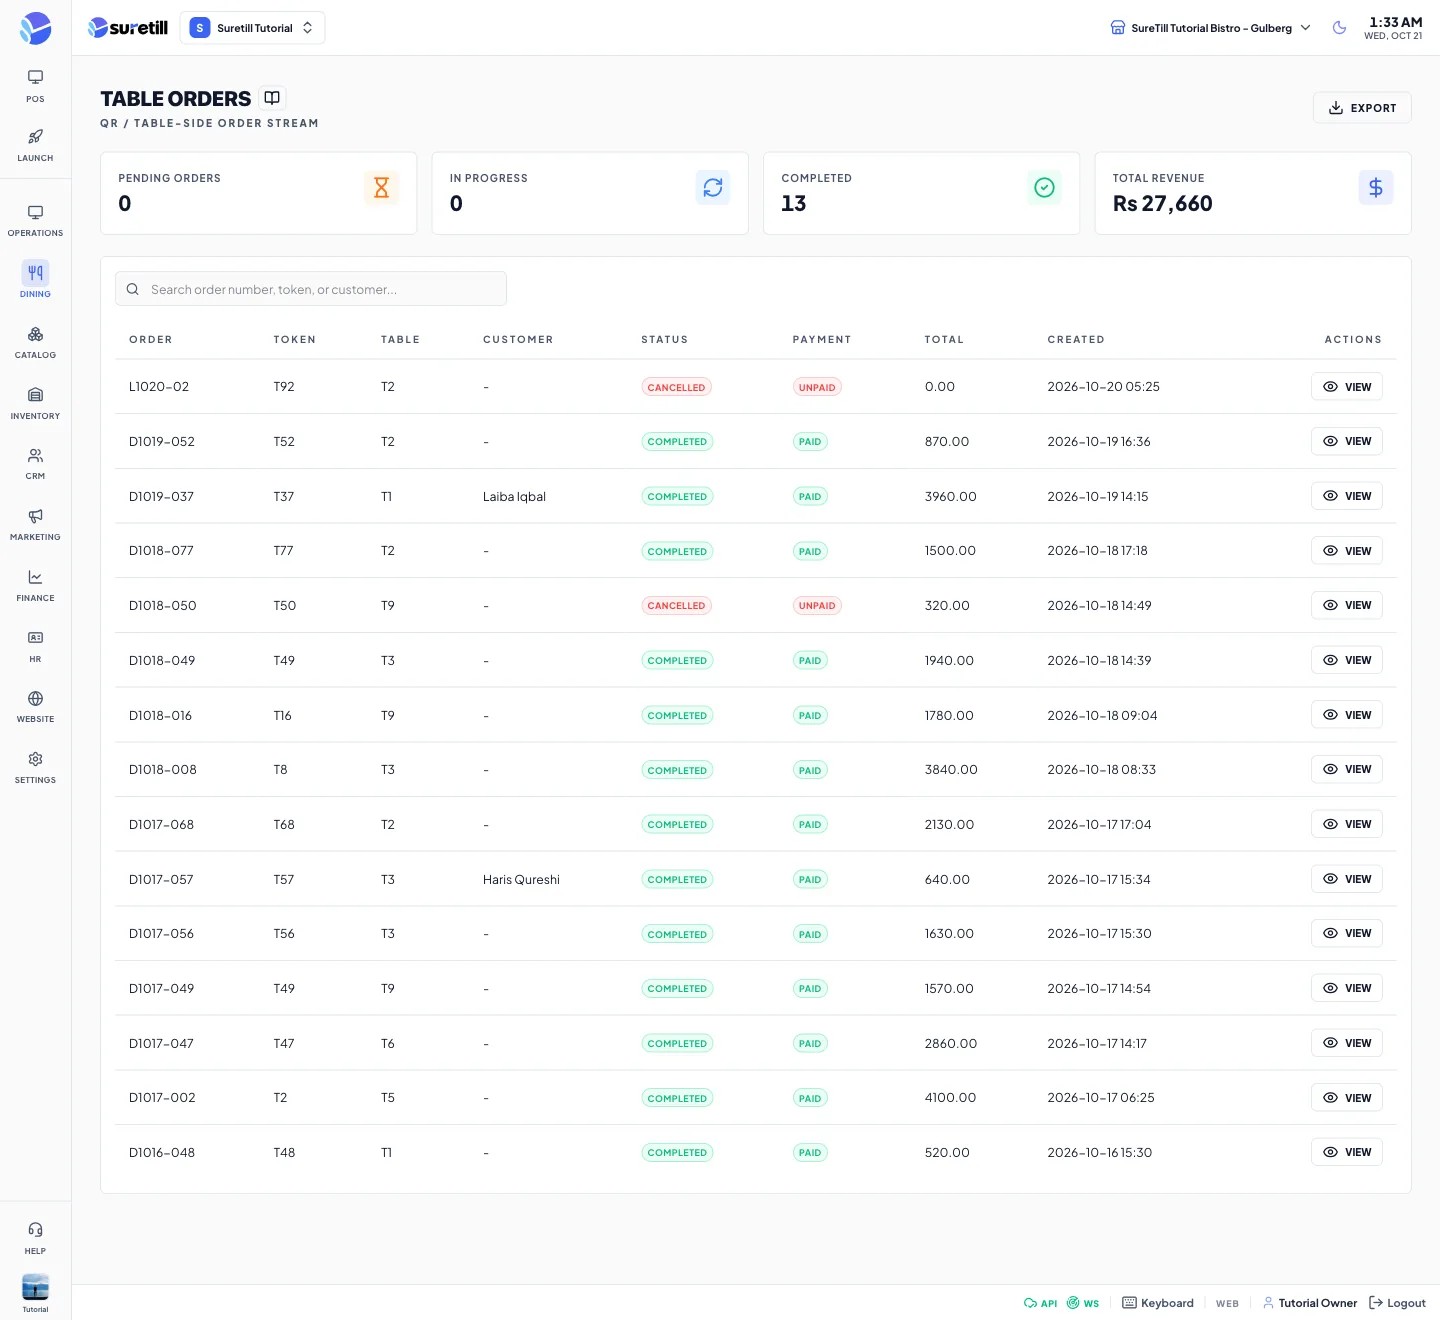Screen dimensions: 1440x1320
Task: Open the CRM section
Action: pyautogui.click(x=35, y=463)
